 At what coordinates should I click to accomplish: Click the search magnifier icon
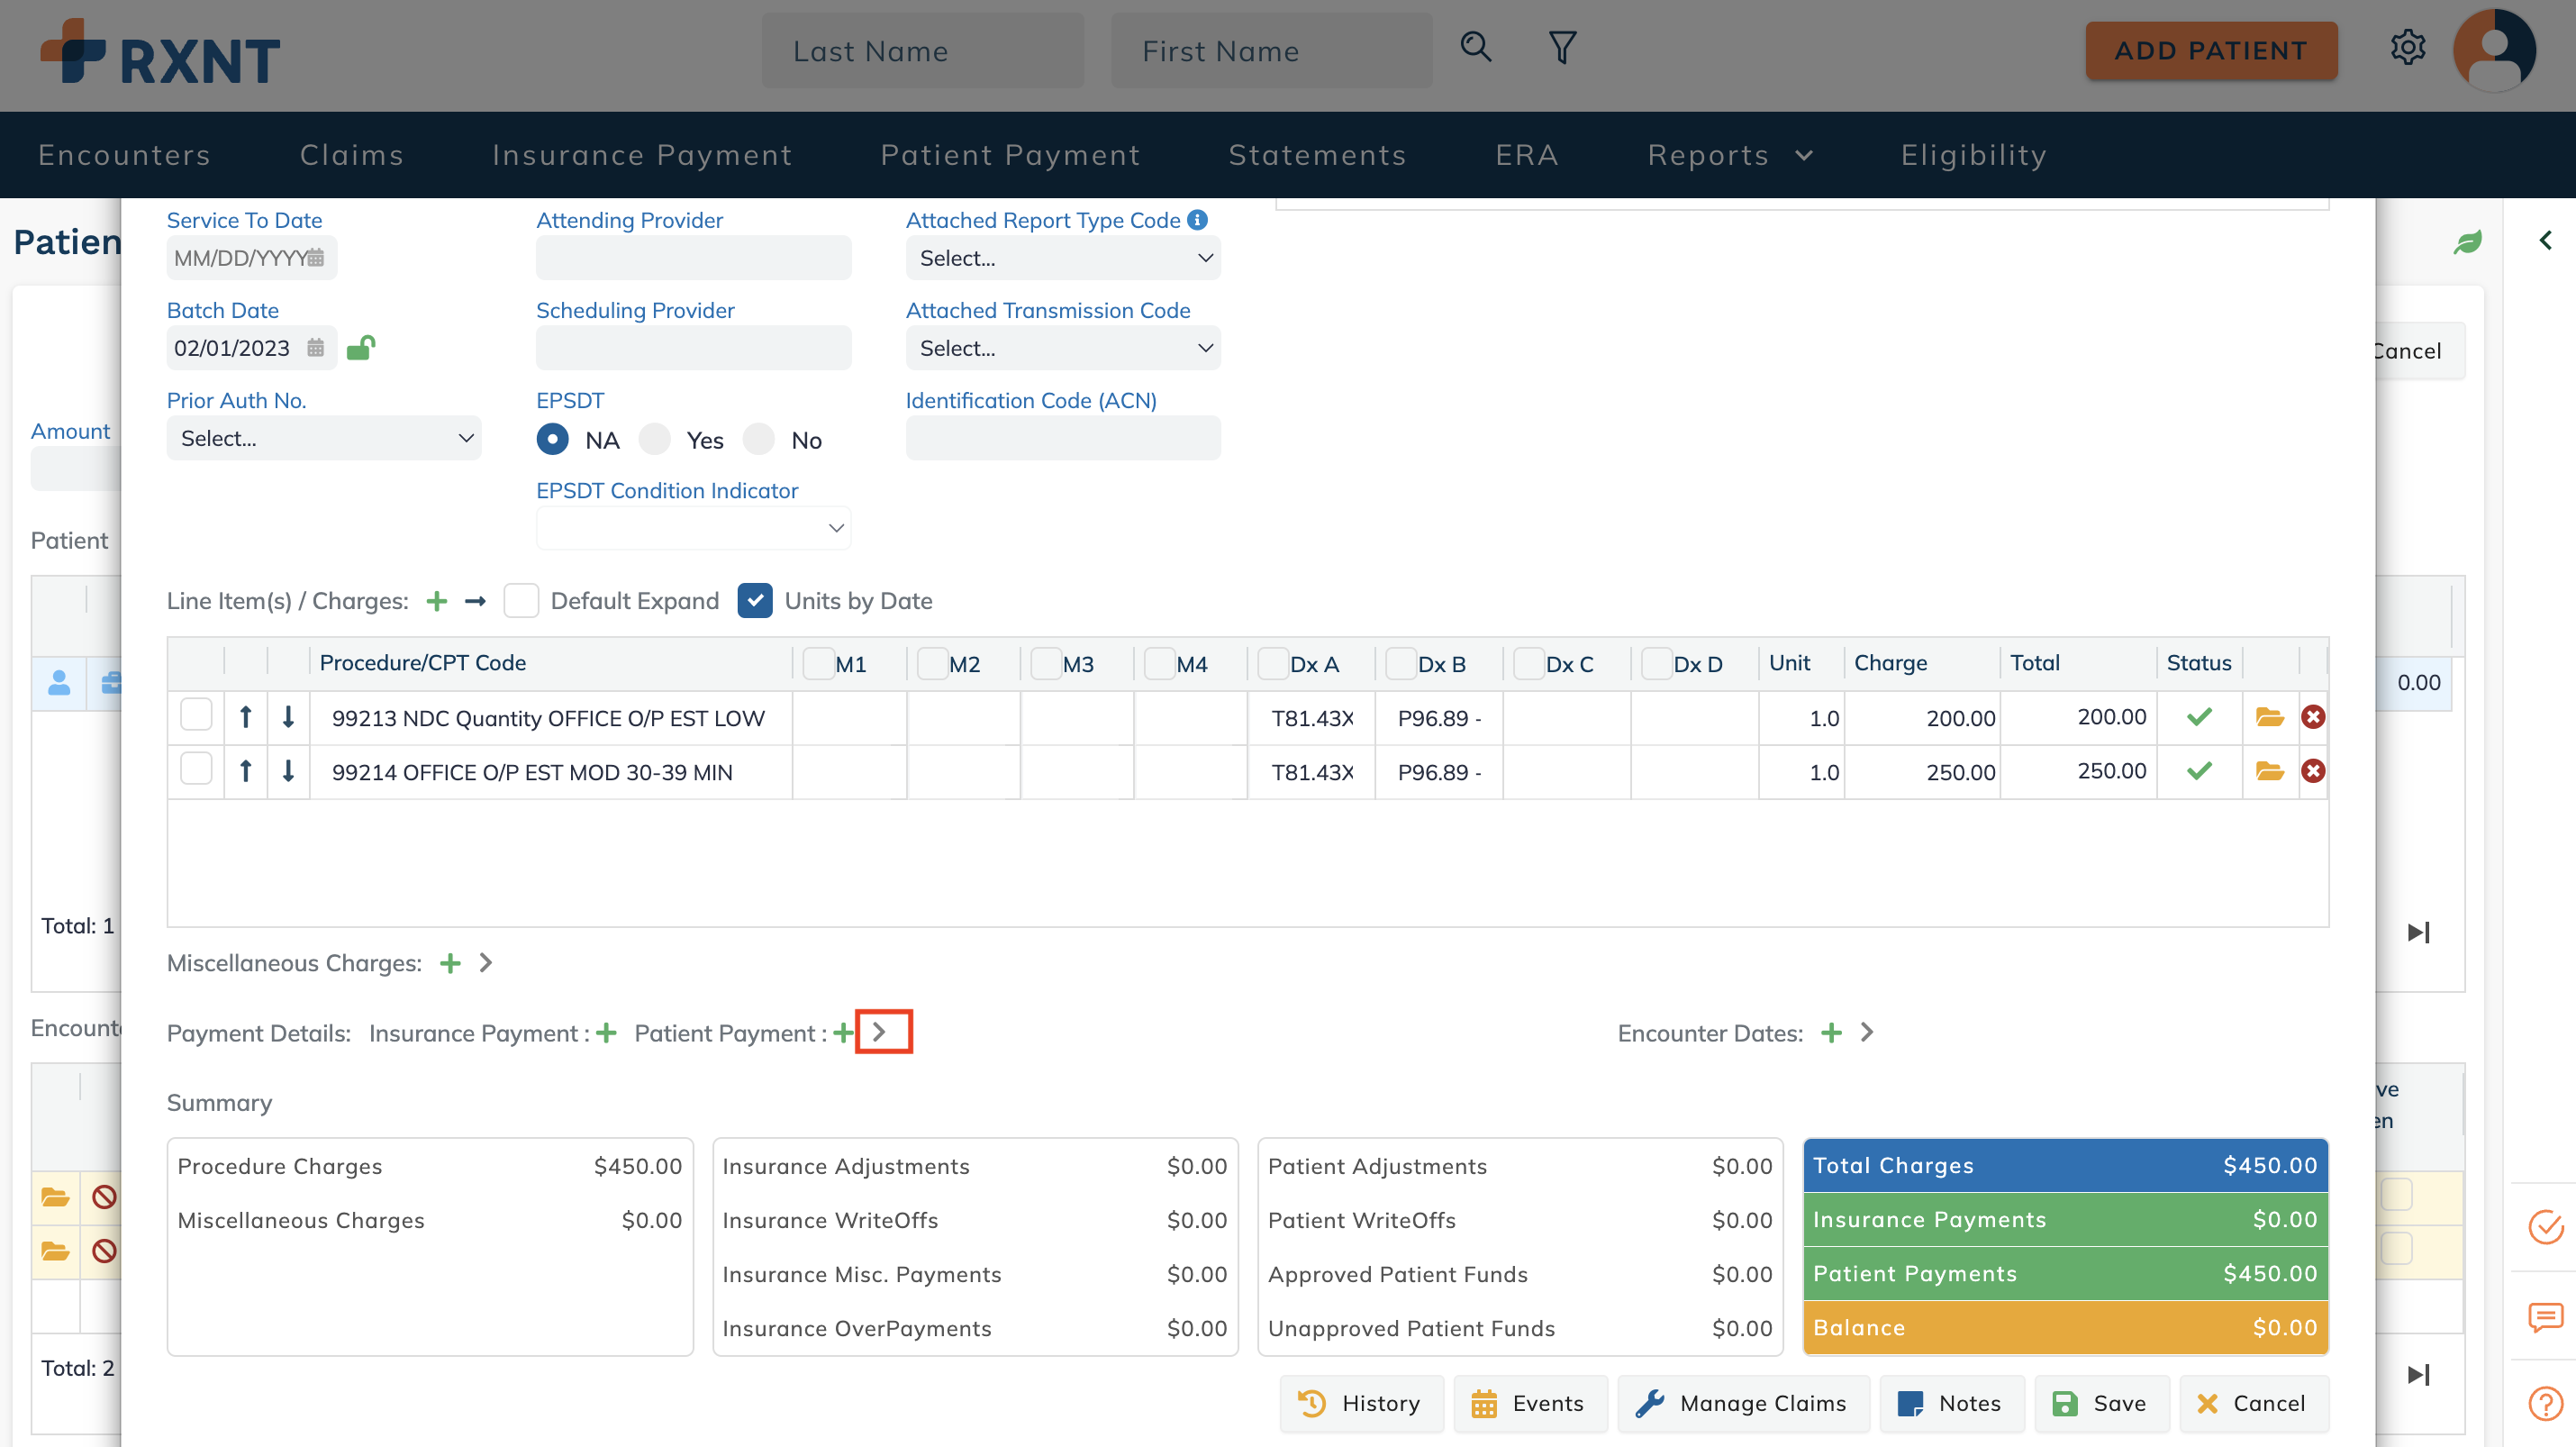pos(1475,47)
